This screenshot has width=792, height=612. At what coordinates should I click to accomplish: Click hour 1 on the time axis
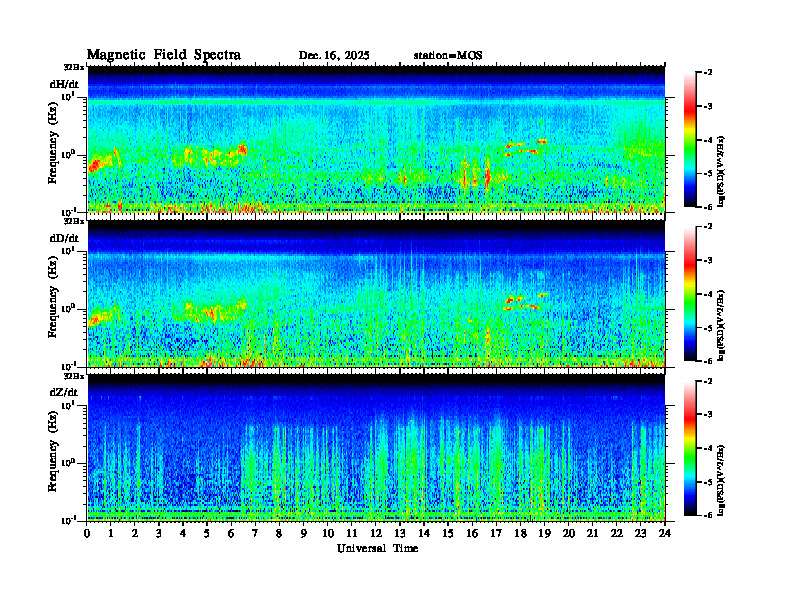111,533
